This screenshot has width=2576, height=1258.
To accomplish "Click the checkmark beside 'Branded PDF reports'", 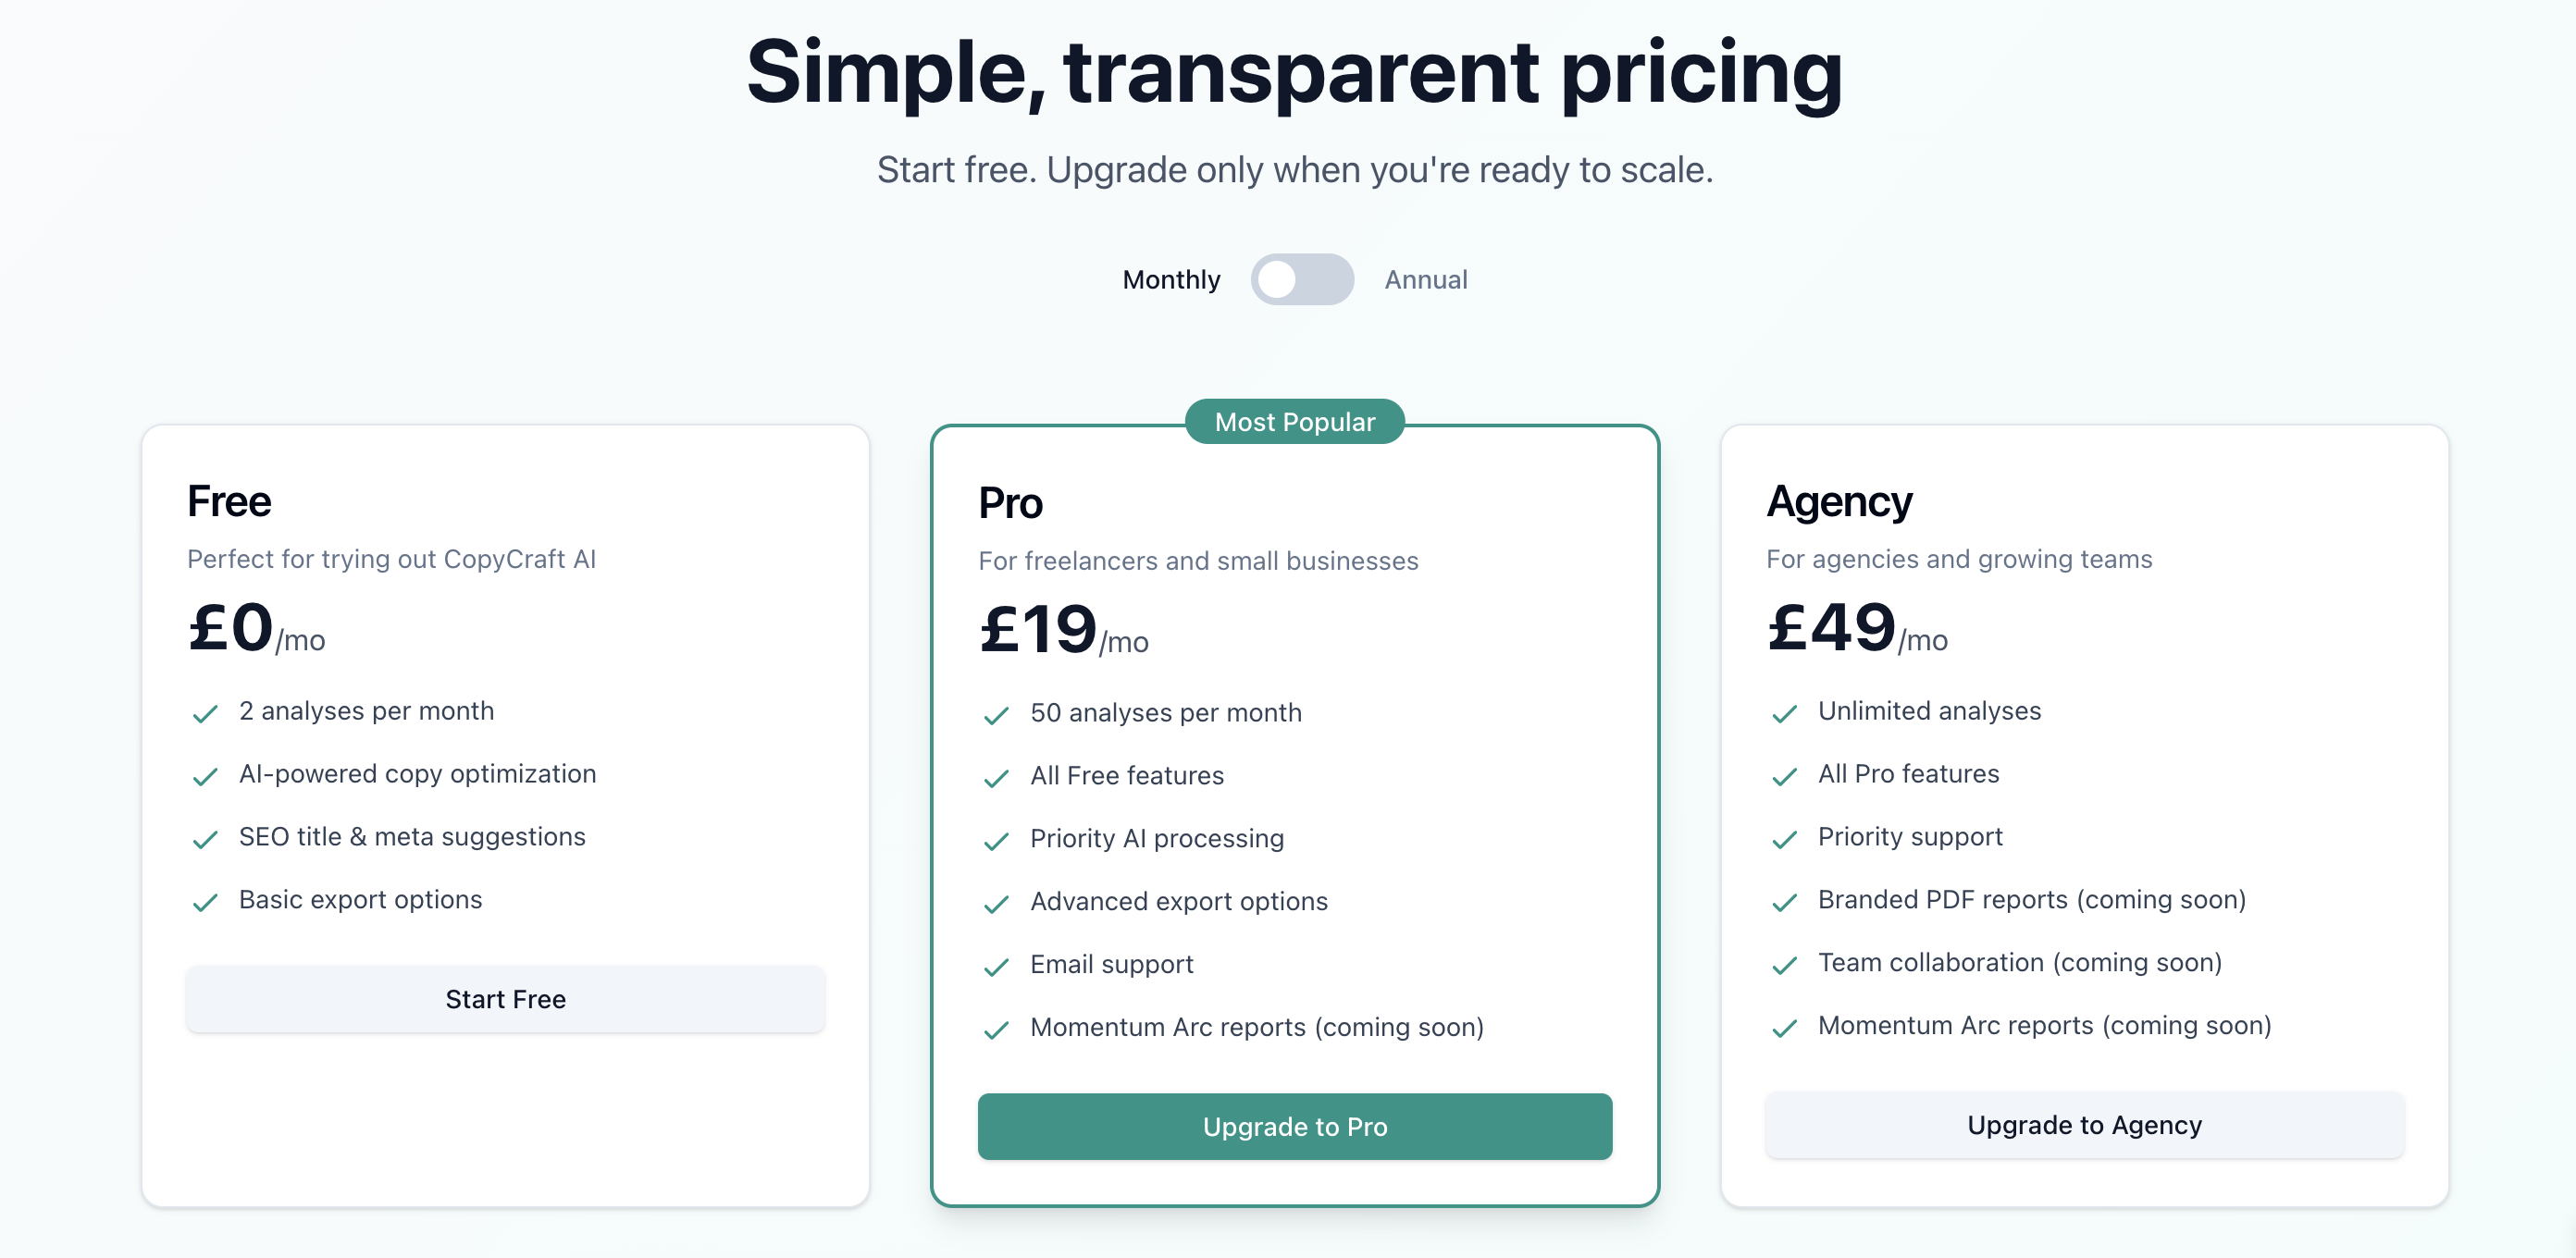I will pyautogui.click(x=1784, y=902).
